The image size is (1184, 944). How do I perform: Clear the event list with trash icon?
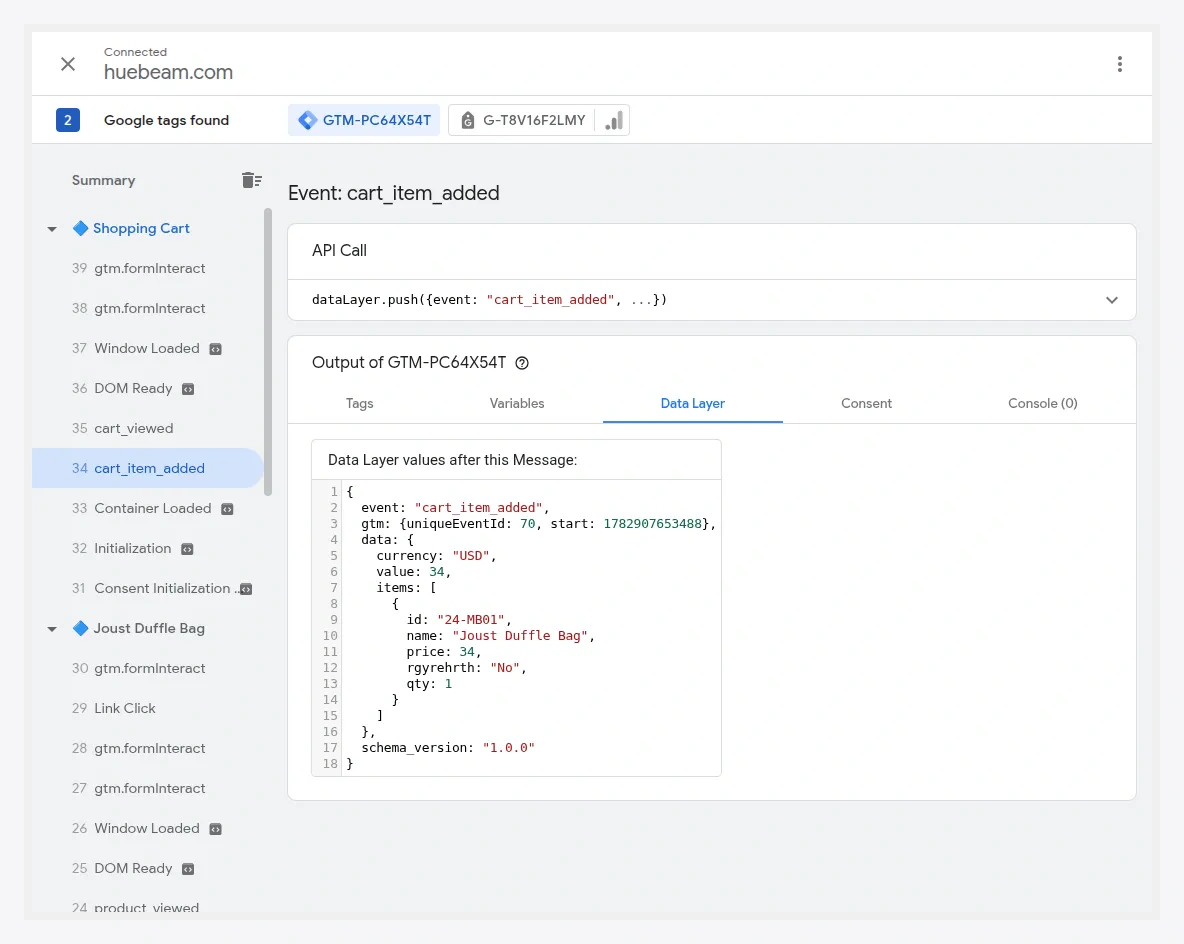pyautogui.click(x=251, y=180)
